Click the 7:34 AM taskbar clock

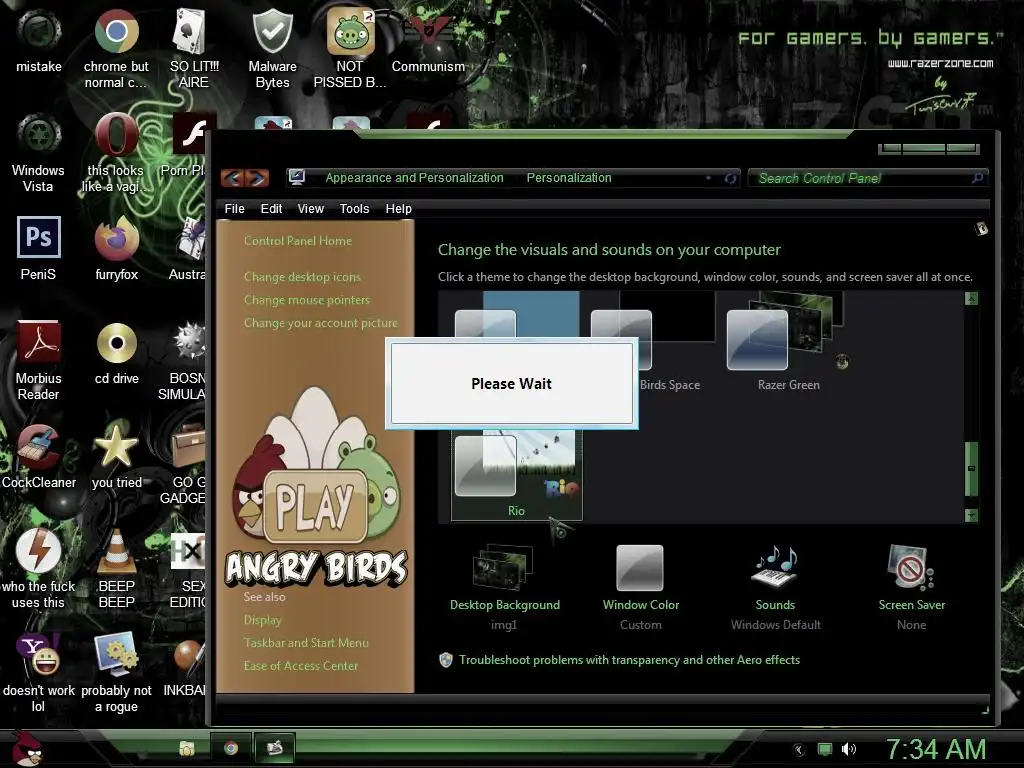935,749
